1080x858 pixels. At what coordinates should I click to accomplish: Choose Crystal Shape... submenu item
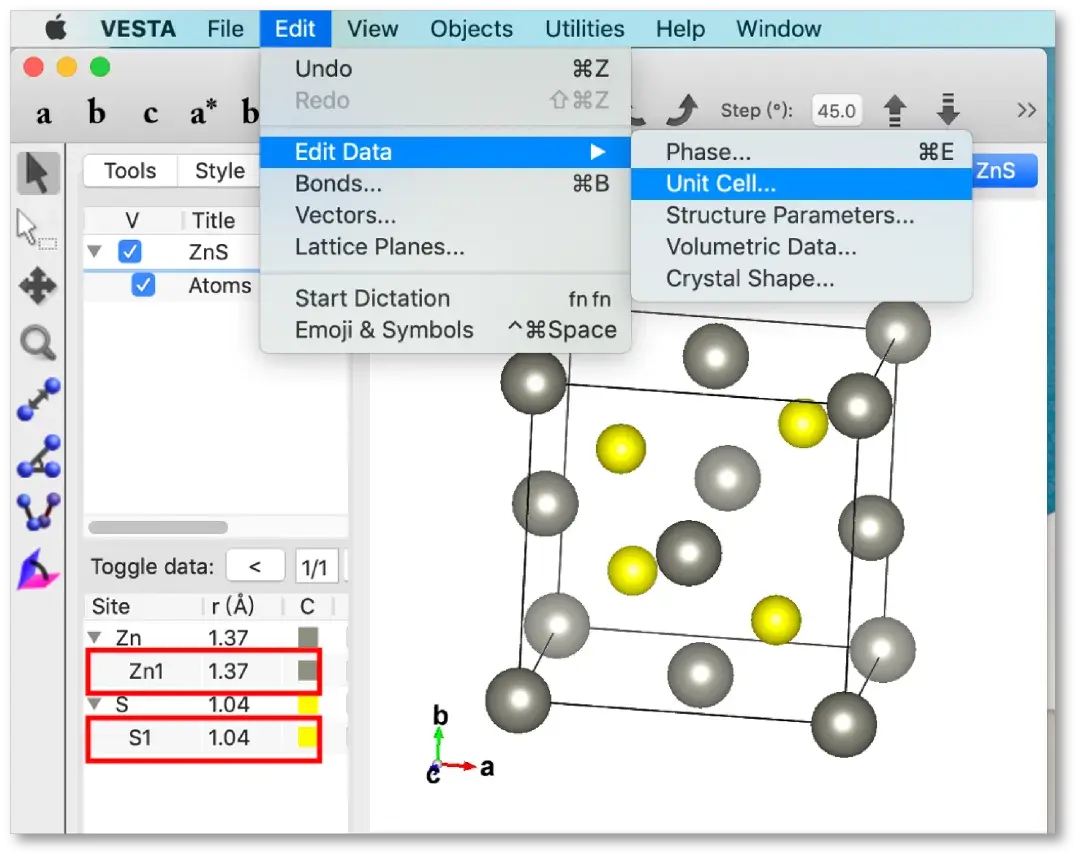point(802,279)
